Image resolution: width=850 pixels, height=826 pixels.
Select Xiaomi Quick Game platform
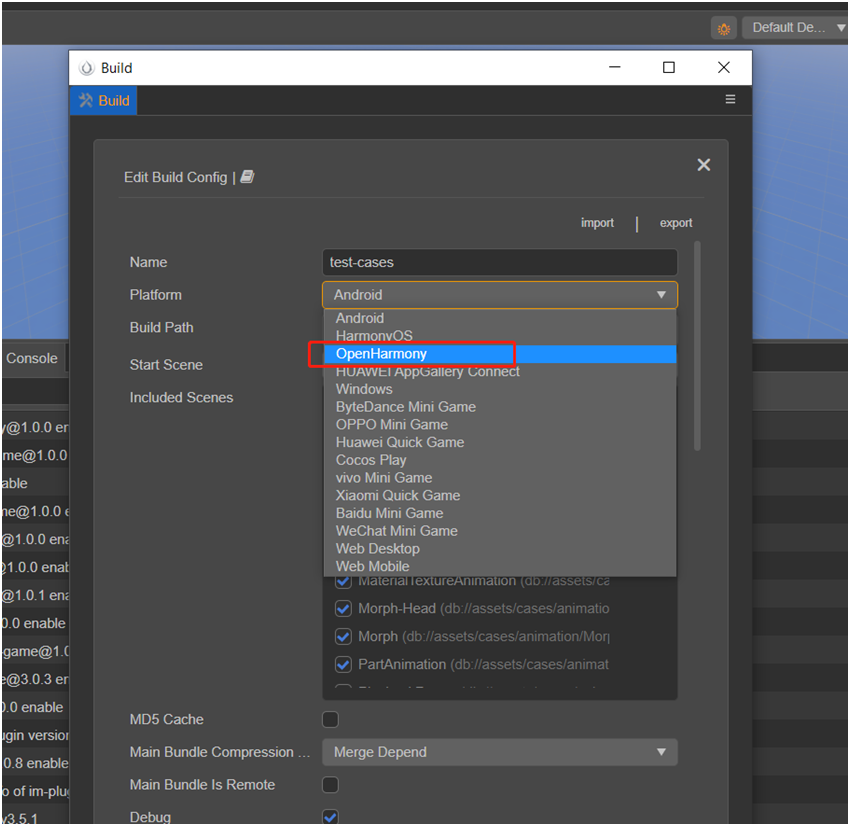click(x=500, y=495)
